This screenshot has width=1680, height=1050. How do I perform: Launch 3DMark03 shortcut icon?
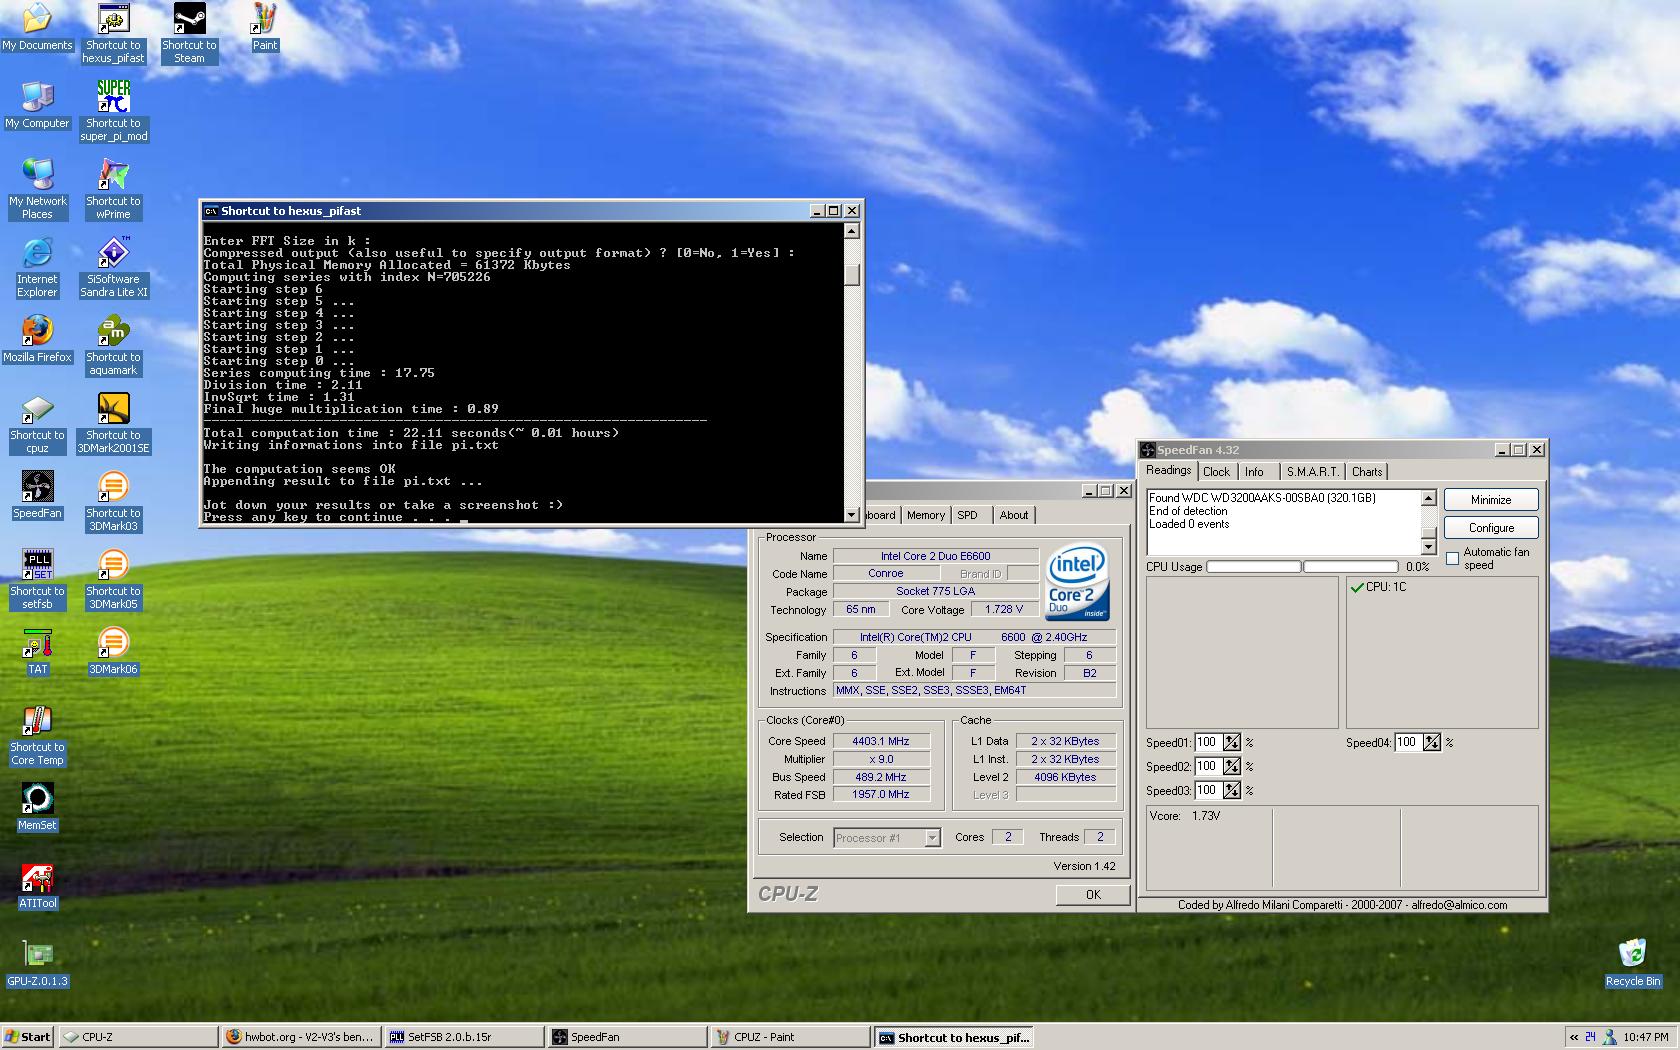coord(113,501)
